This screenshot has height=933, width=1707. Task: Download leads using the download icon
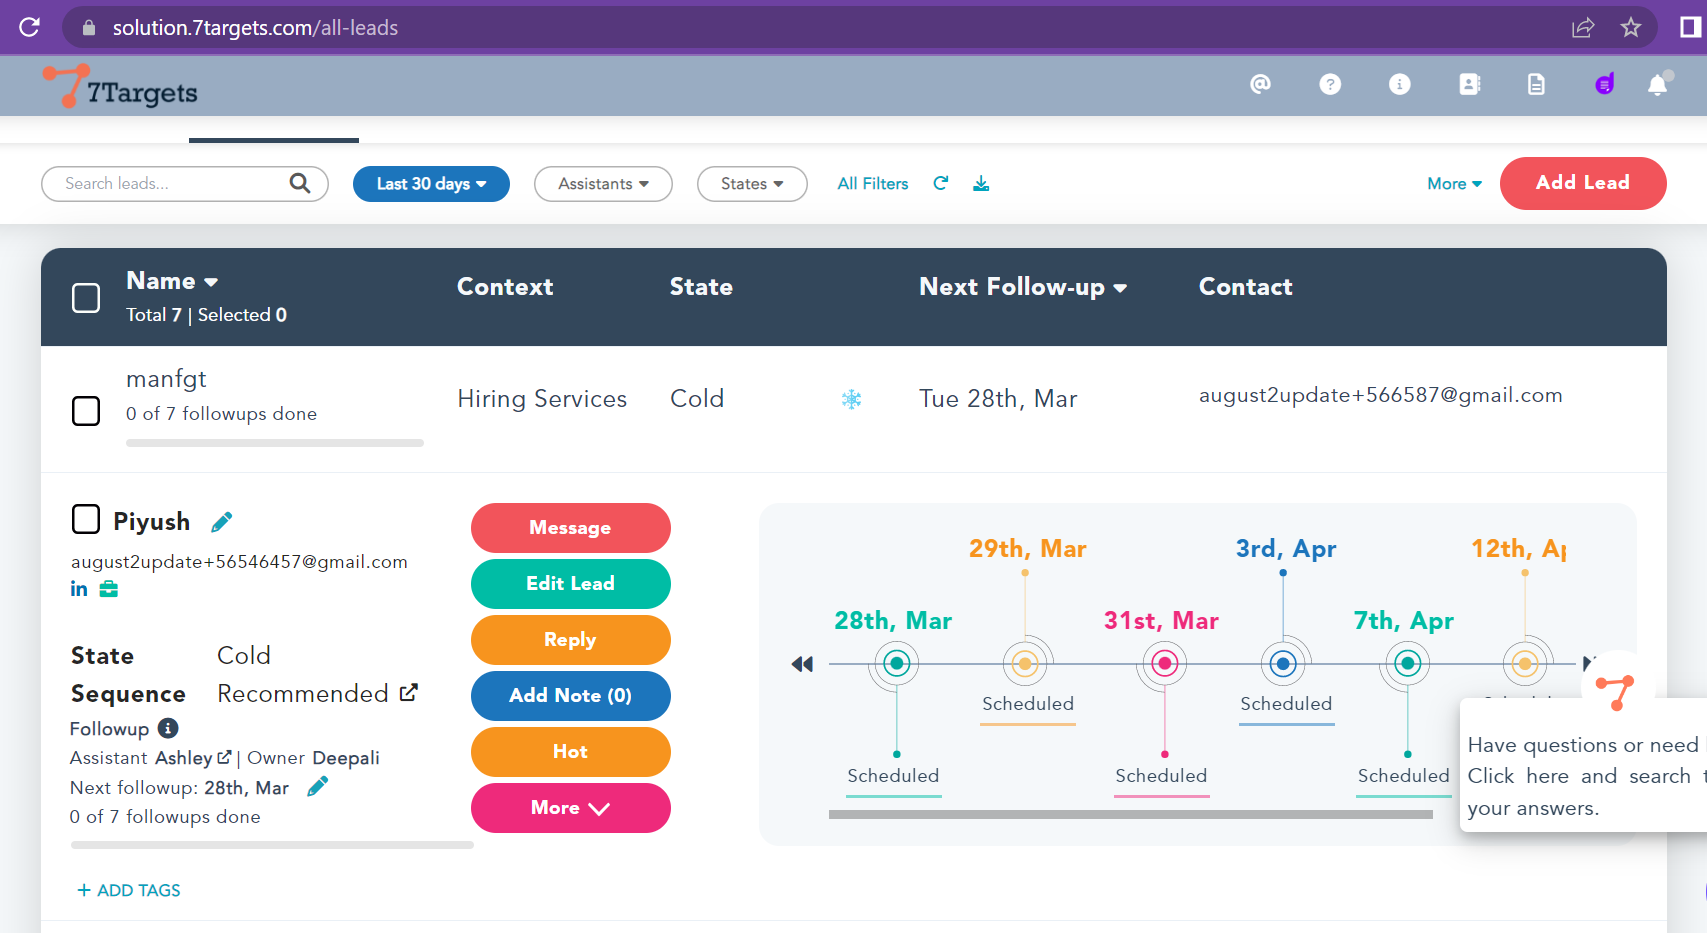tap(981, 183)
